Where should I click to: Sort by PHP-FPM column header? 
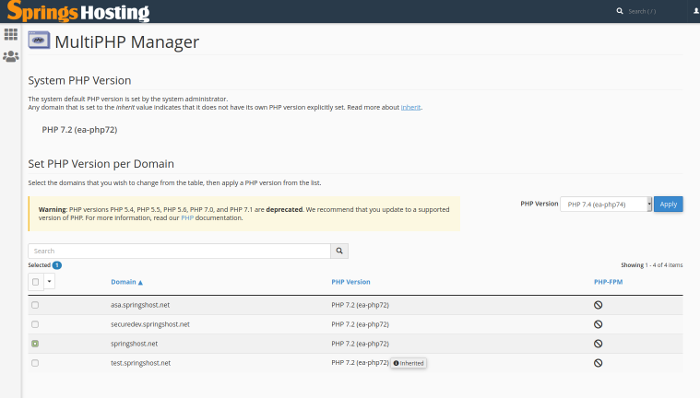608,282
